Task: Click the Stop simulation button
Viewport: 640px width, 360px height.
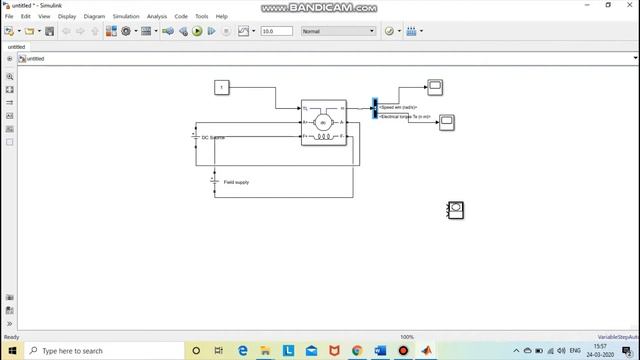Action: (226, 31)
